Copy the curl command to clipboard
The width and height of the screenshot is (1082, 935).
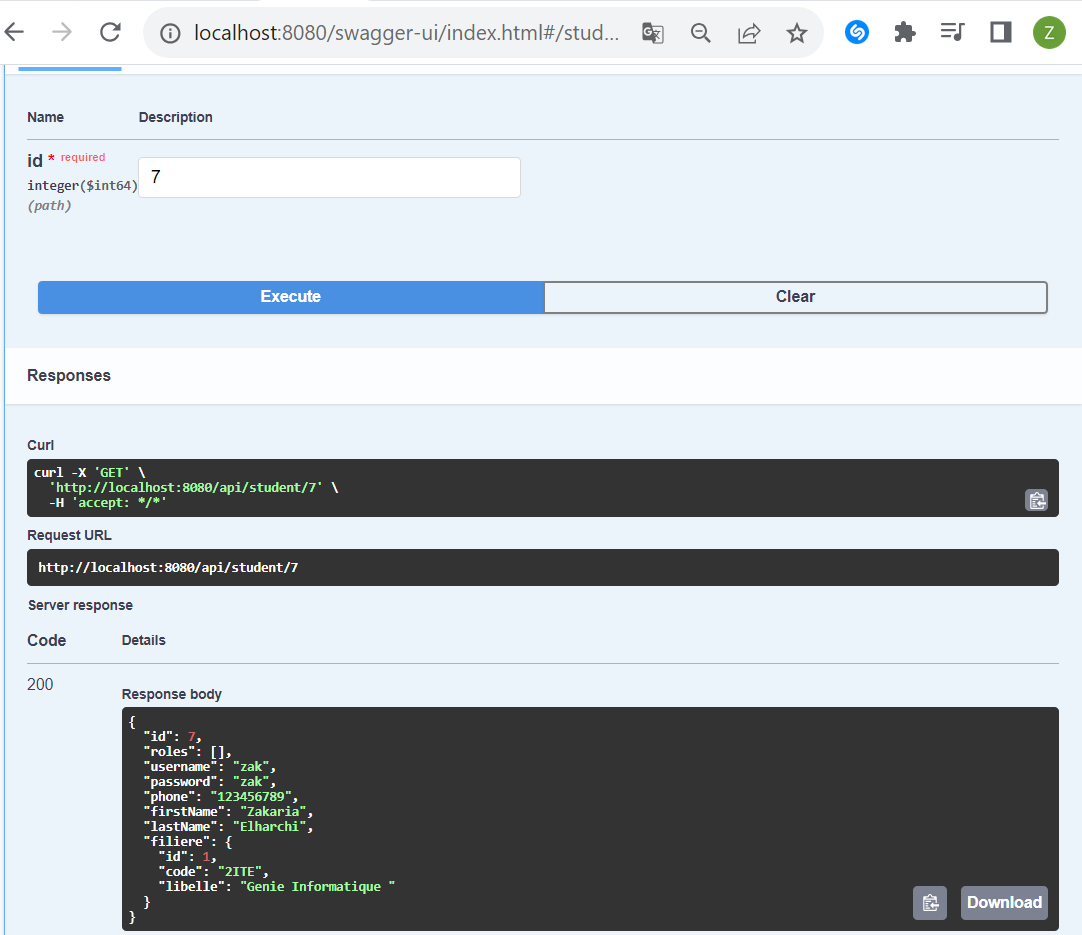[1037, 500]
